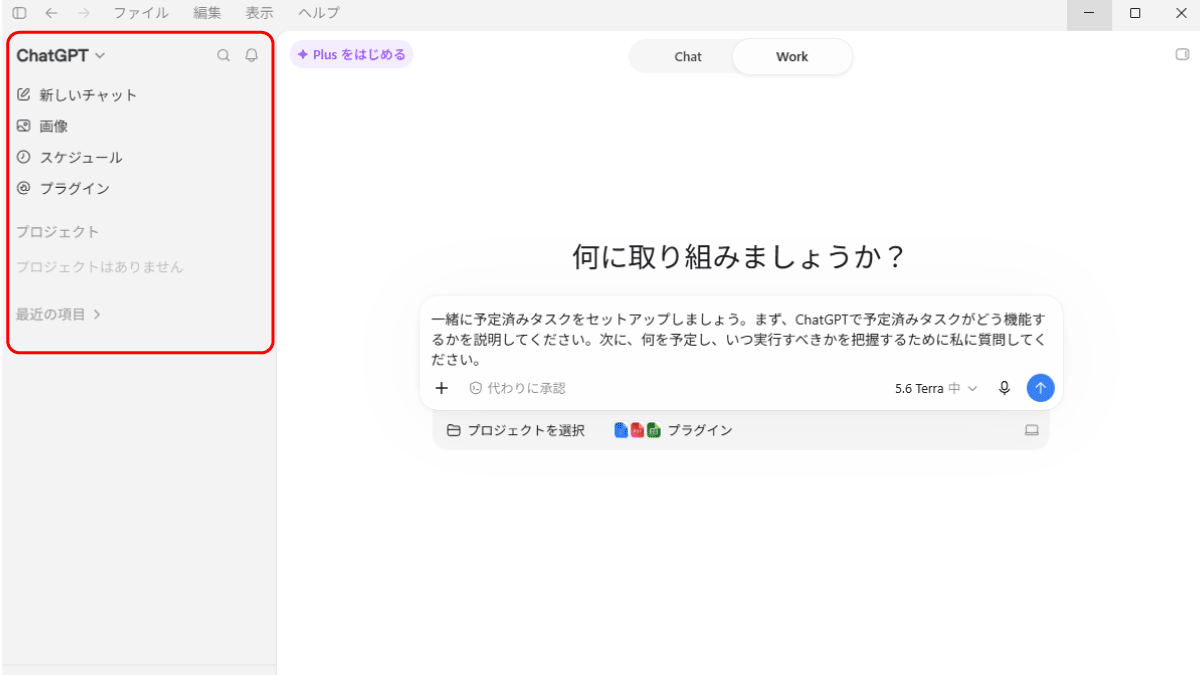Open the 表示 menu
The width and height of the screenshot is (1200, 675).
[x=260, y=13]
